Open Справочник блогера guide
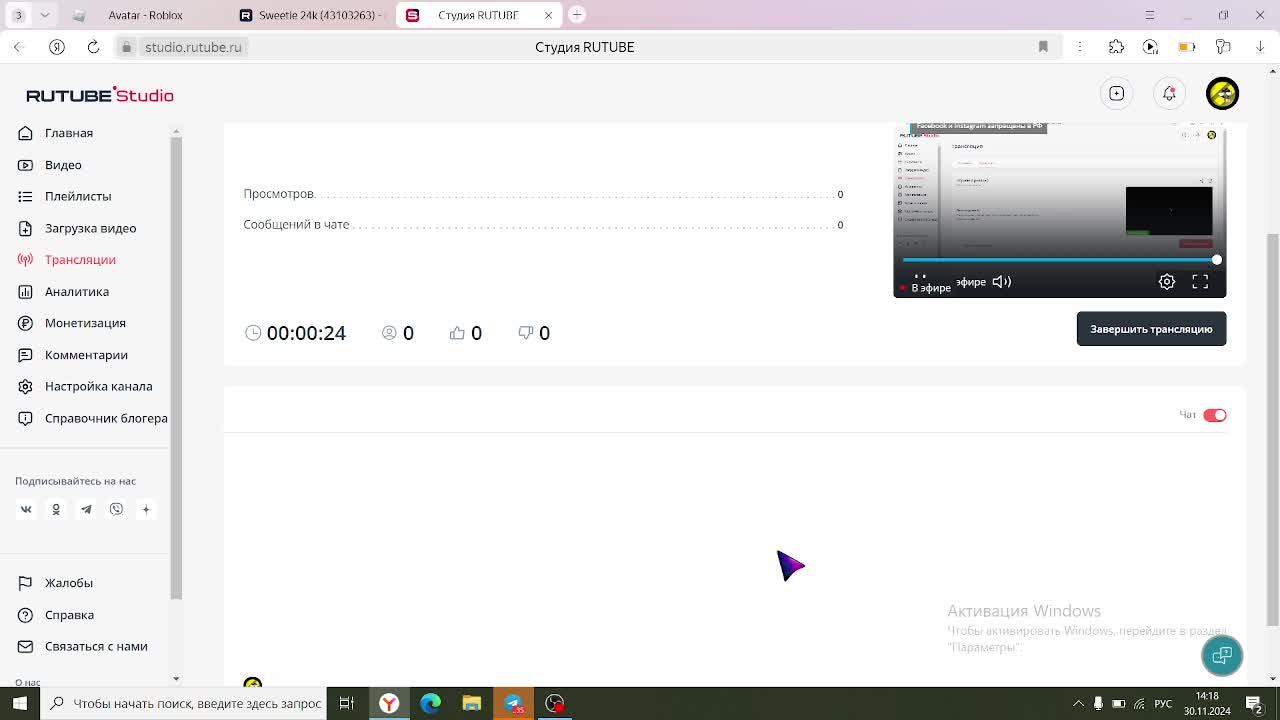Viewport: 1280px width, 720px height. 106,418
